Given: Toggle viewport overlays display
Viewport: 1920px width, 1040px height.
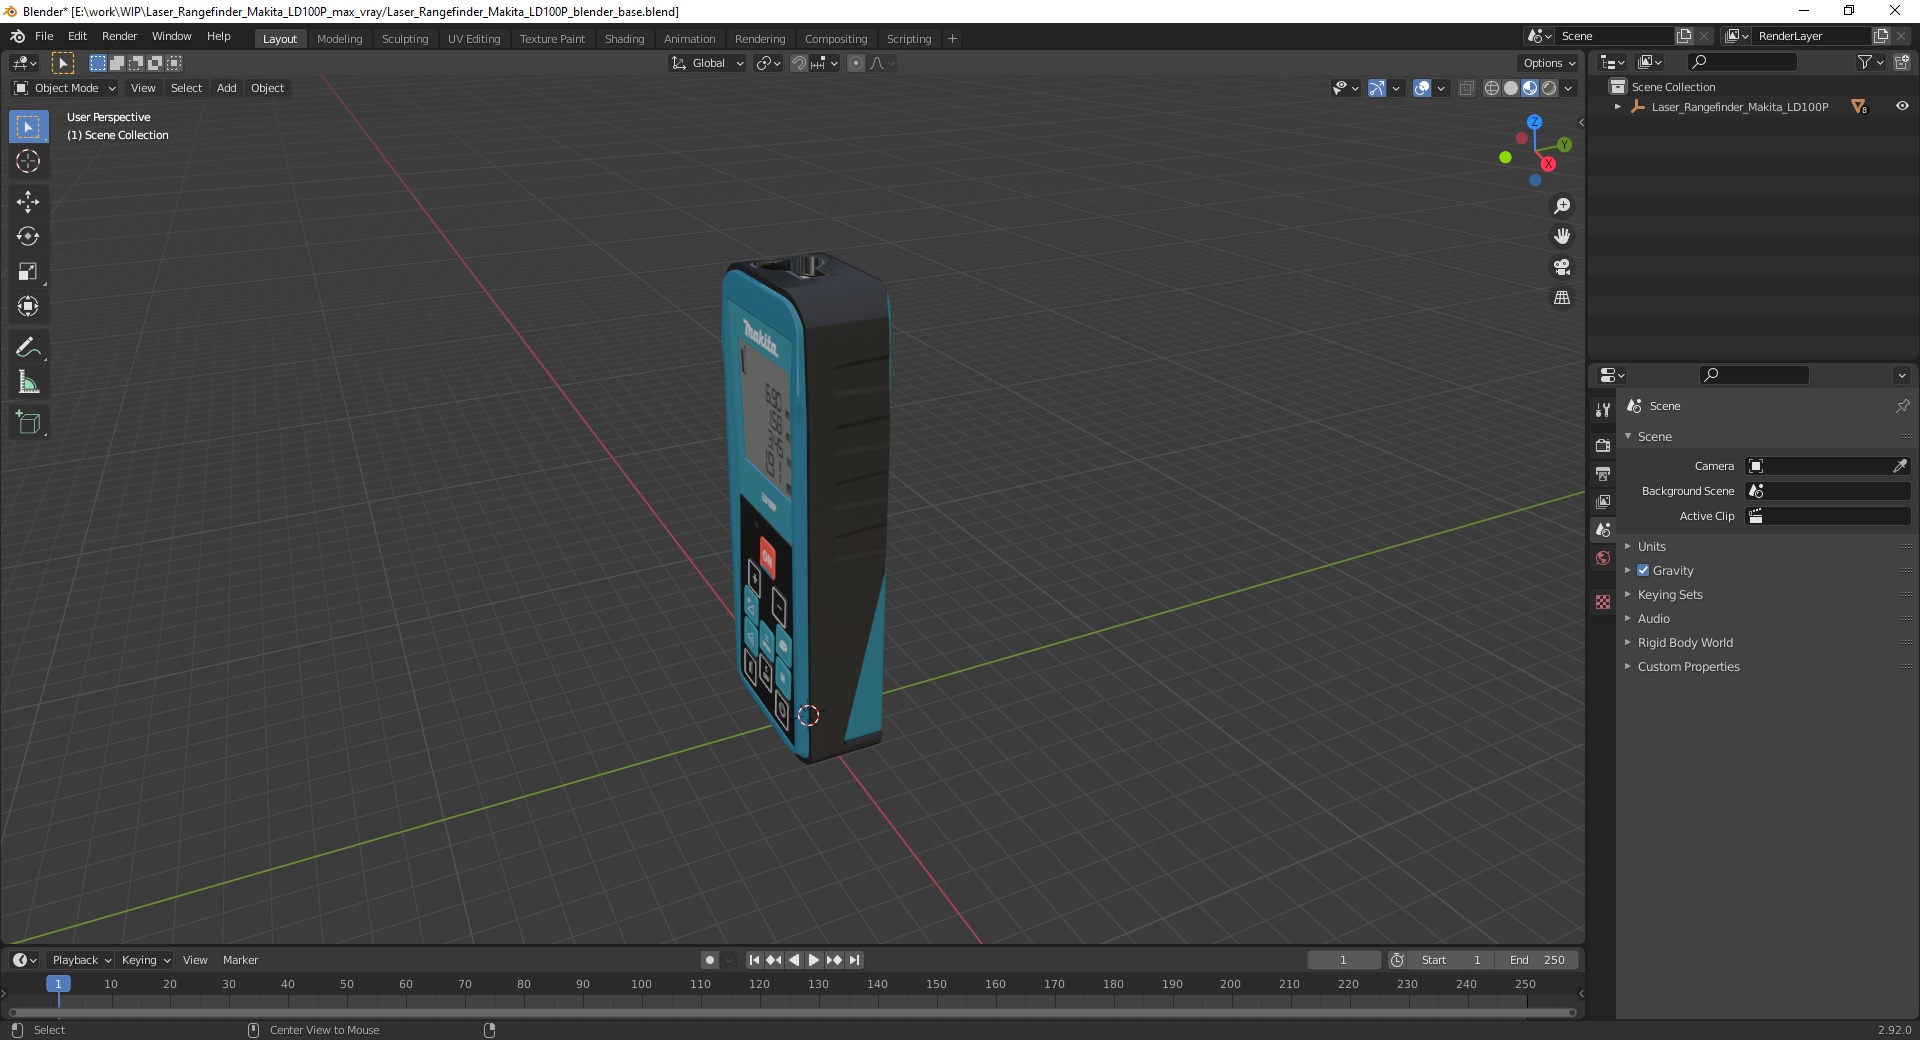Looking at the screenshot, I should (x=1422, y=88).
